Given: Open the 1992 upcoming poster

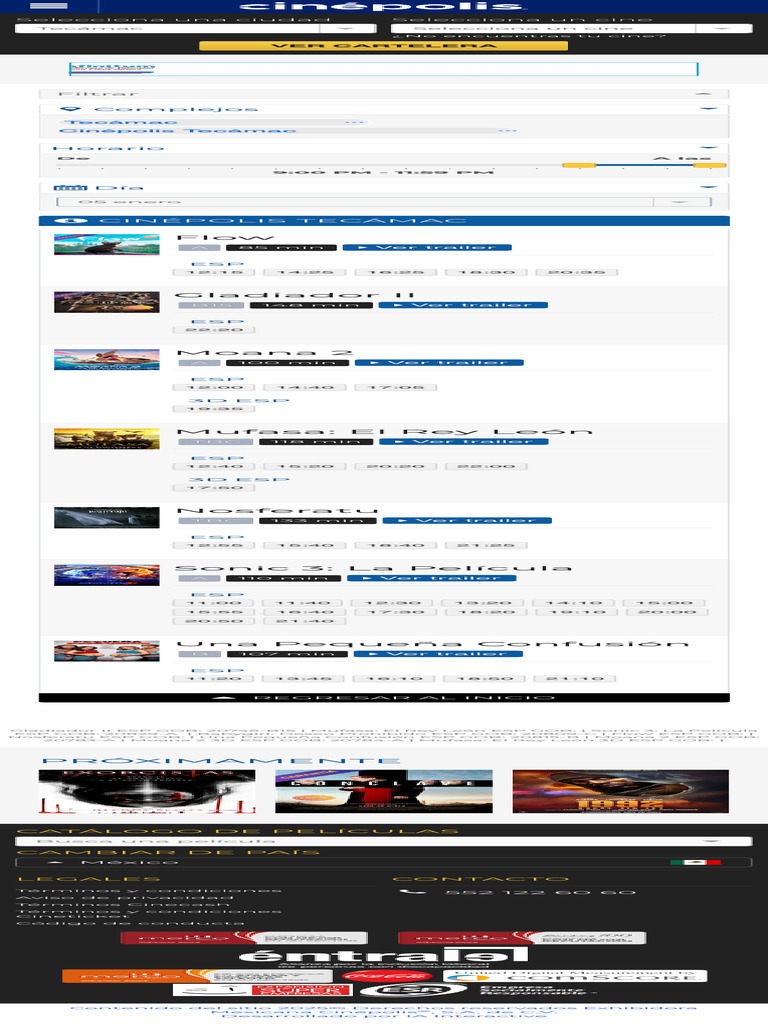Looking at the screenshot, I should 620,792.
